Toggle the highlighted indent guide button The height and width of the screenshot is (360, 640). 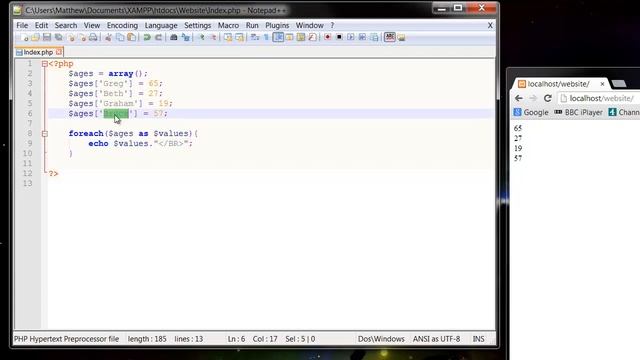coord(278,38)
